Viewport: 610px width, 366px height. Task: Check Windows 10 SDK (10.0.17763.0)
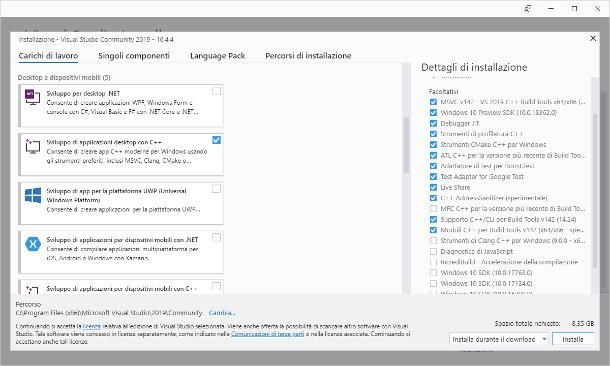tap(433, 273)
